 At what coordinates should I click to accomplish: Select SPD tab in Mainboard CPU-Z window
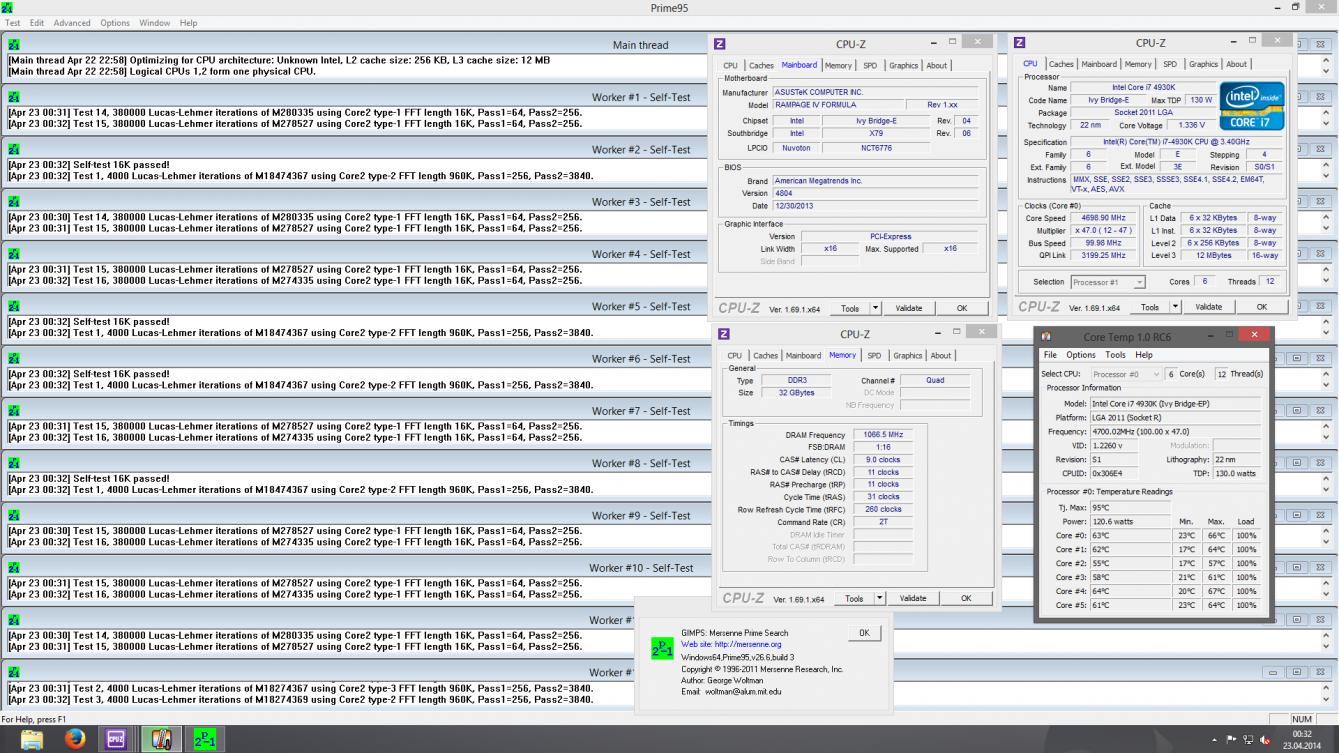click(870, 66)
